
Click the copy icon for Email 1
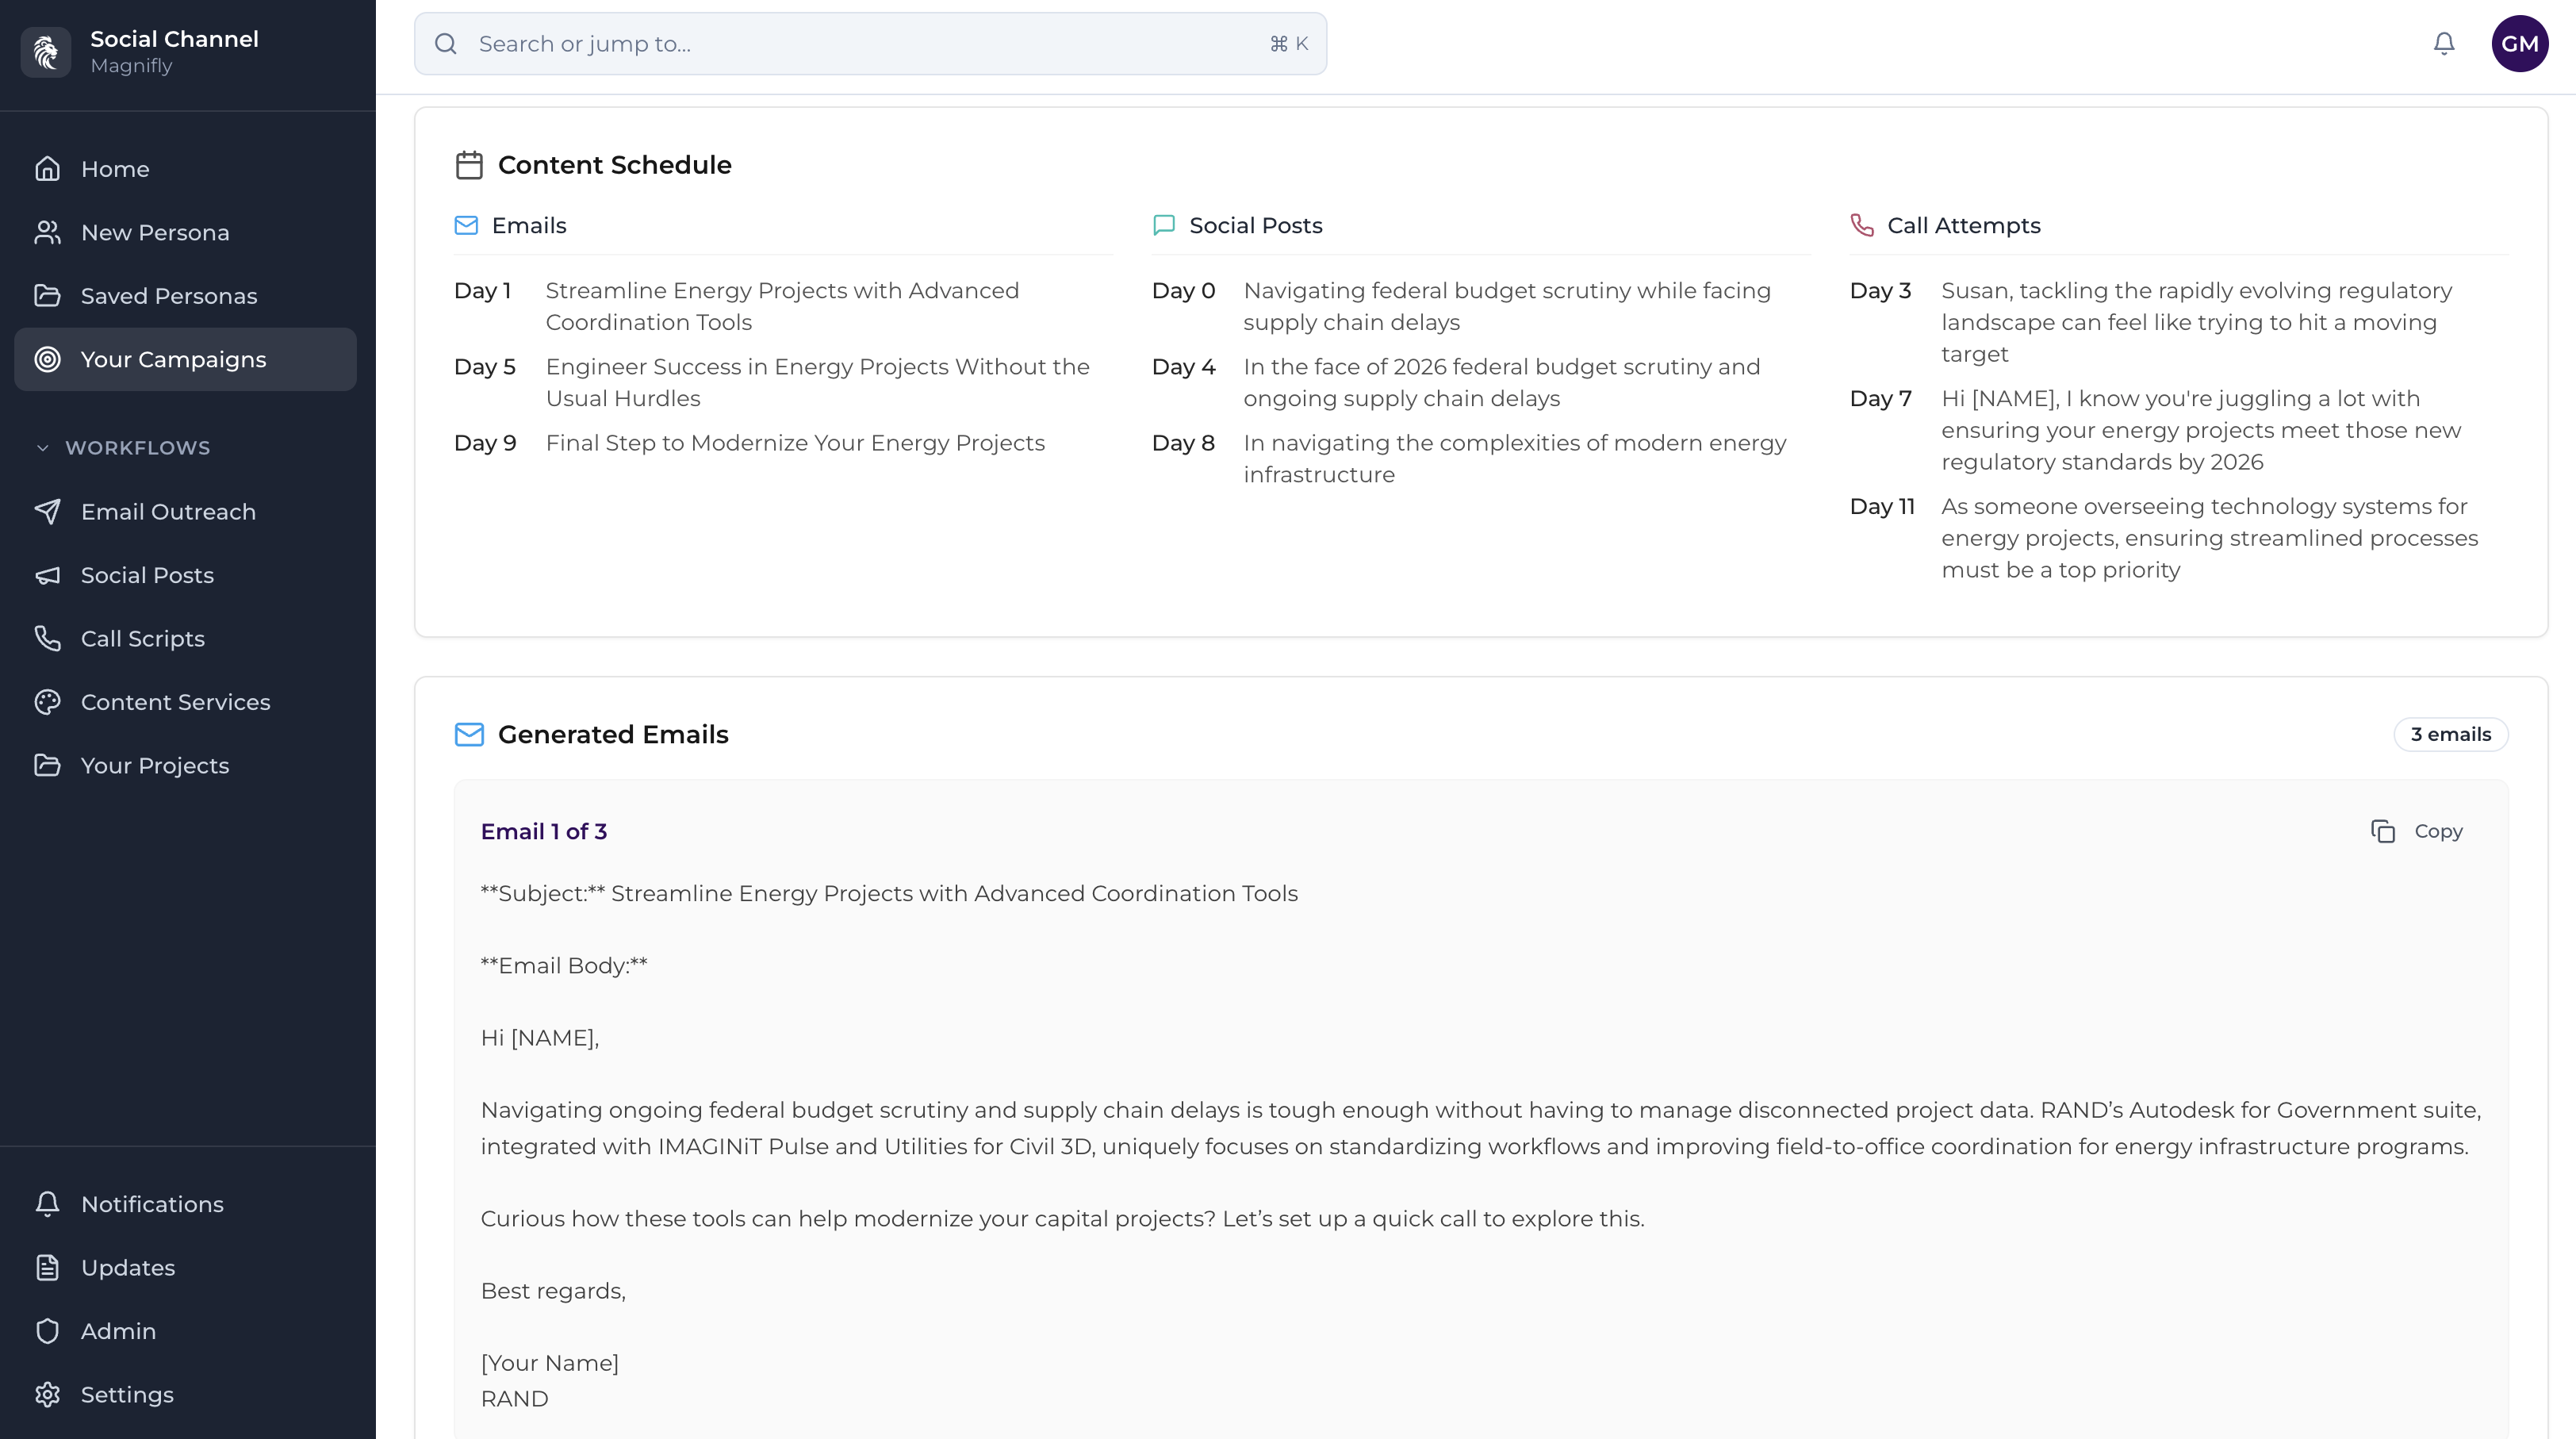2383,831
